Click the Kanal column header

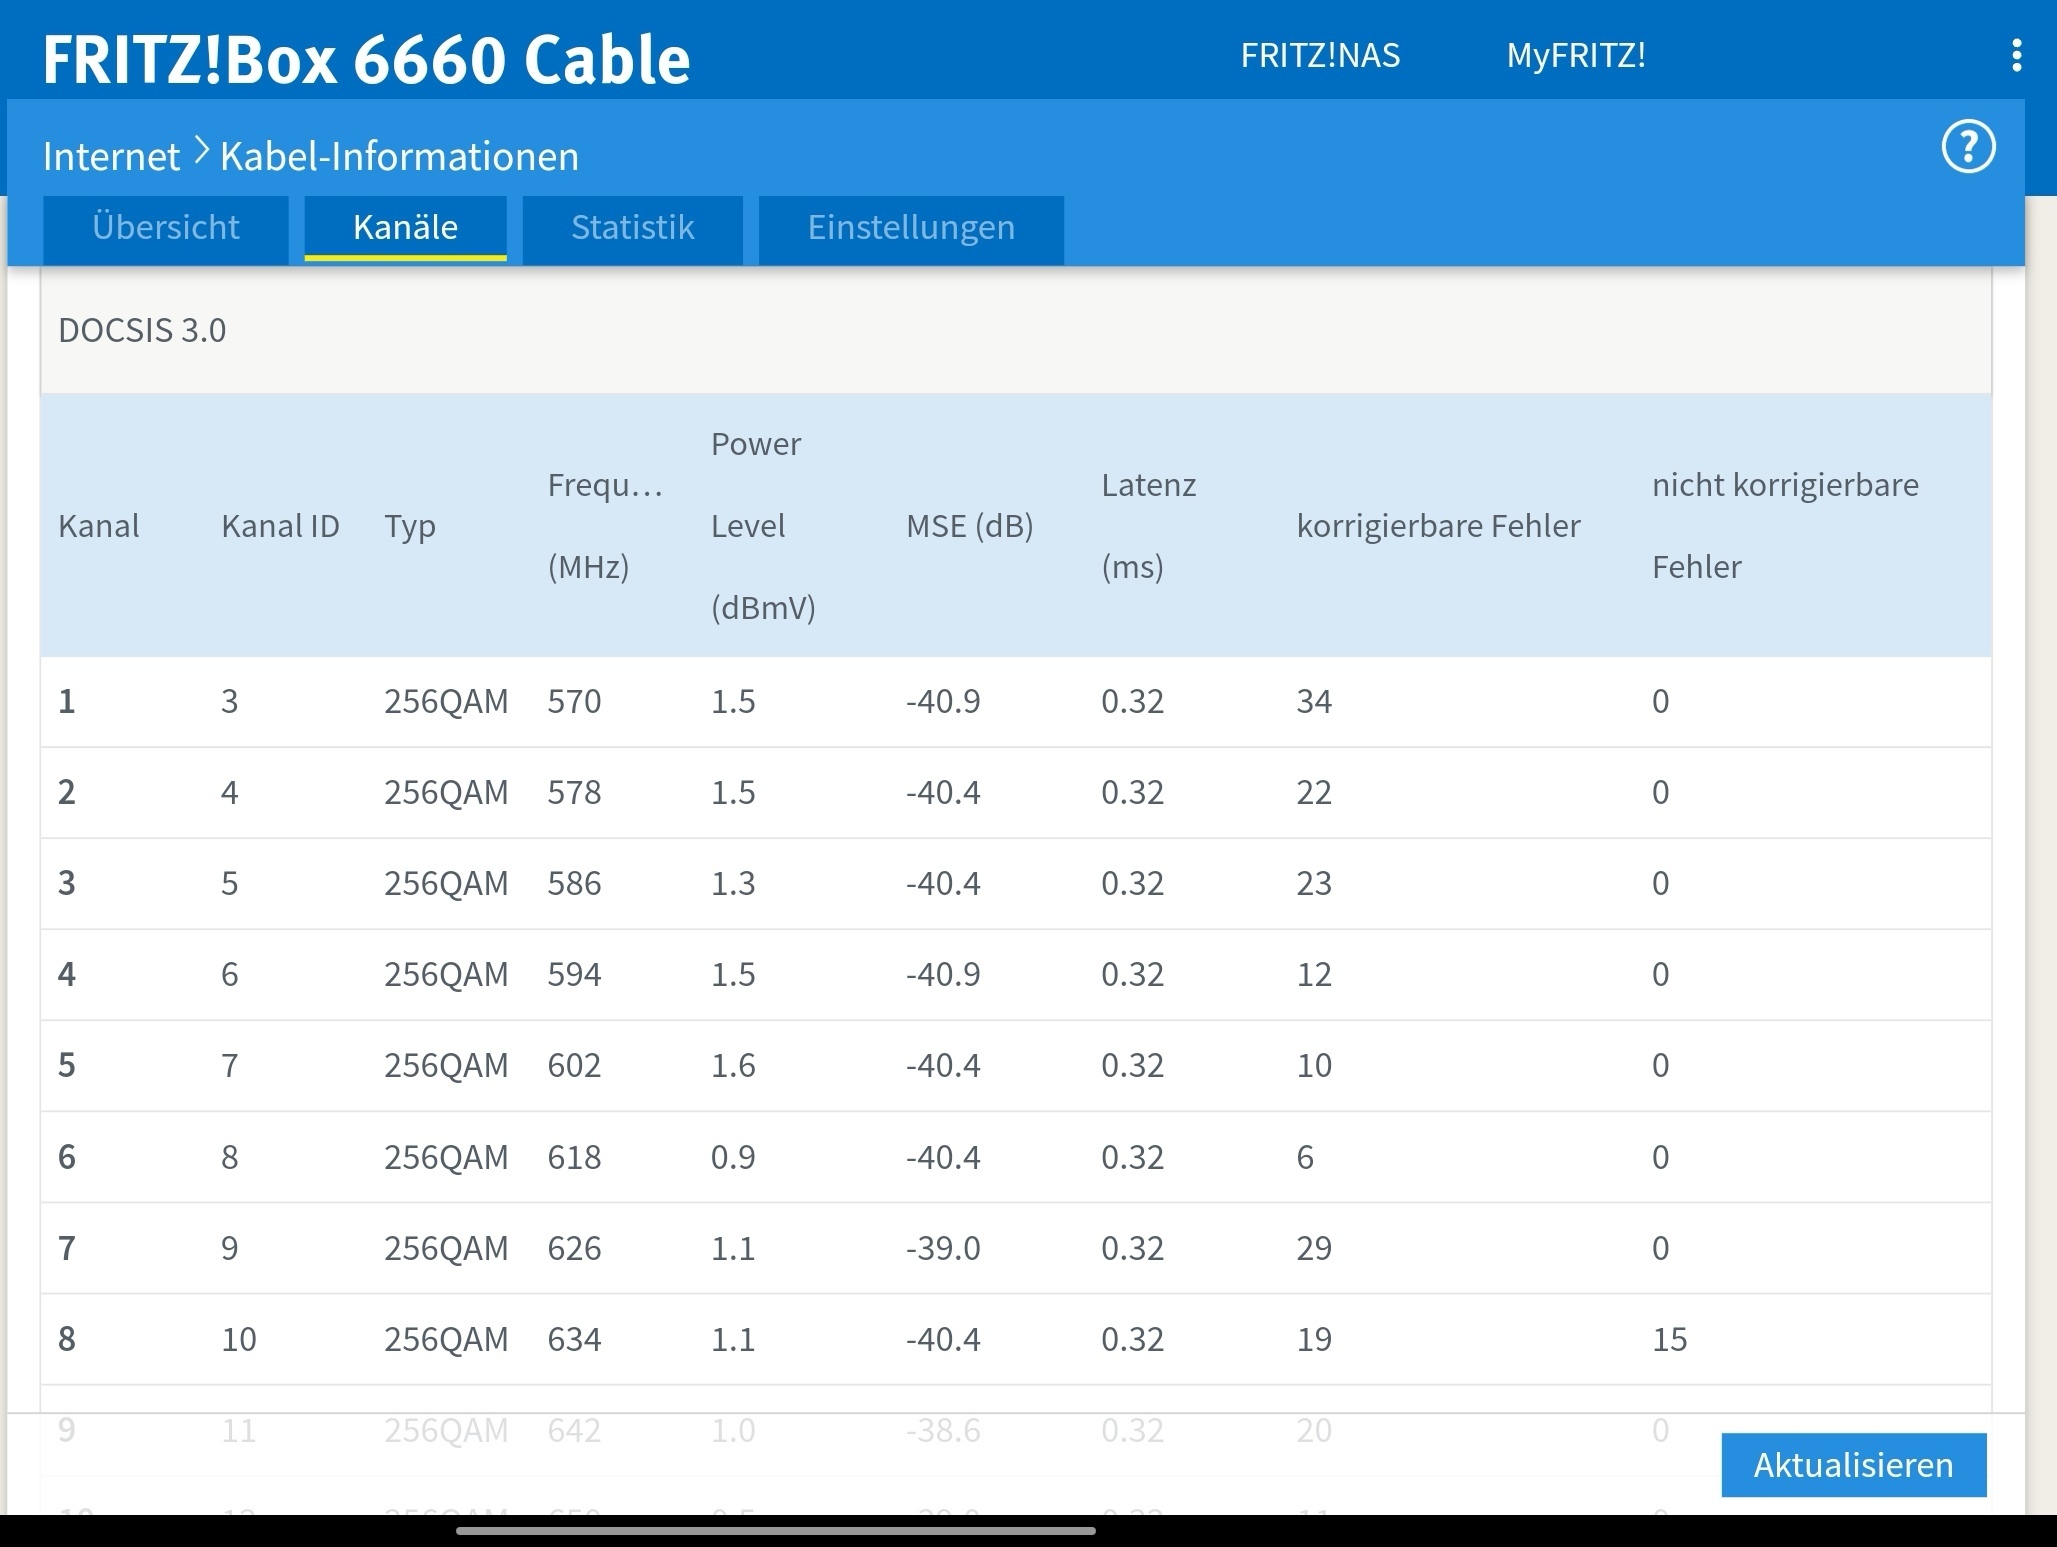pyautogui.click(x=98, y=526)
